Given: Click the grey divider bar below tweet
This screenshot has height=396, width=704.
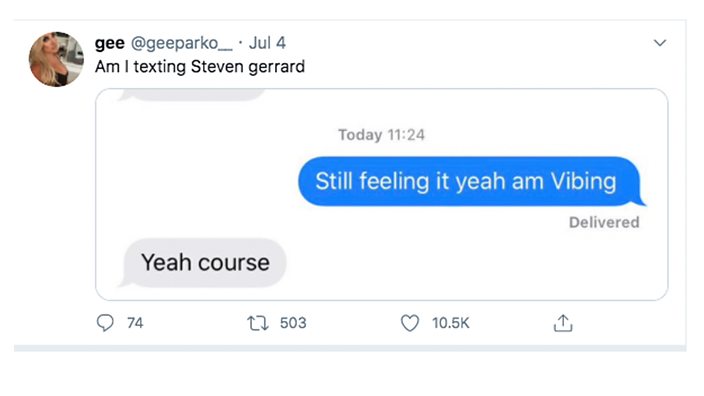Looking at the screenshot, I should click(x=350, y=348).
